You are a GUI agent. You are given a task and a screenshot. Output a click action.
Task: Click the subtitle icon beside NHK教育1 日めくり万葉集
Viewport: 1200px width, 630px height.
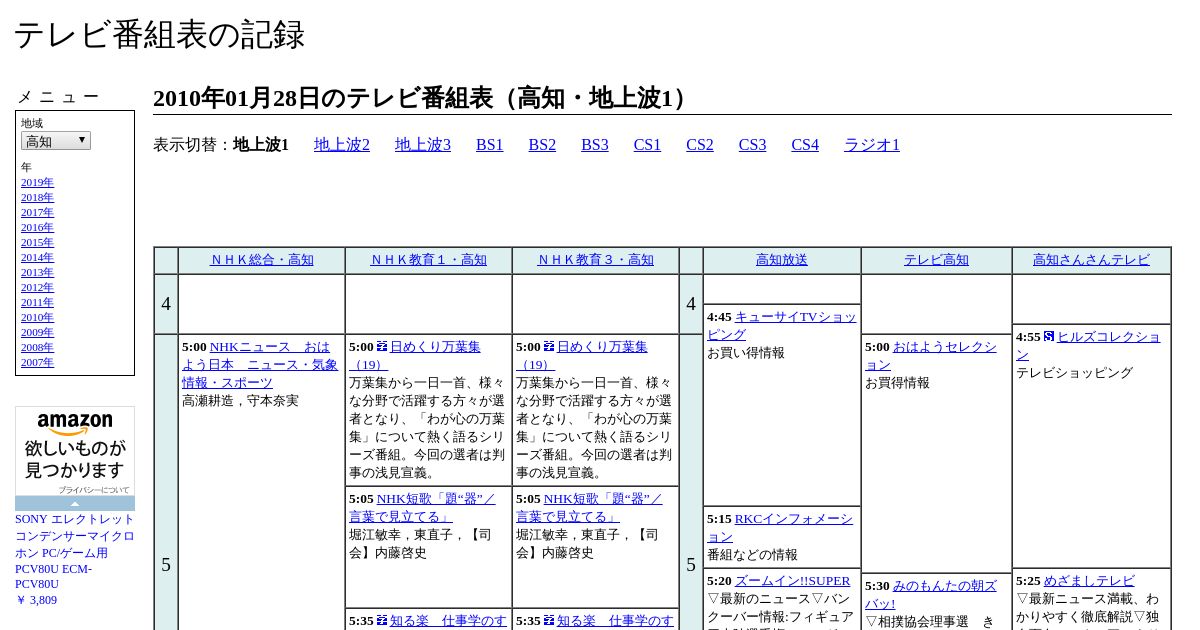point(382,346)
